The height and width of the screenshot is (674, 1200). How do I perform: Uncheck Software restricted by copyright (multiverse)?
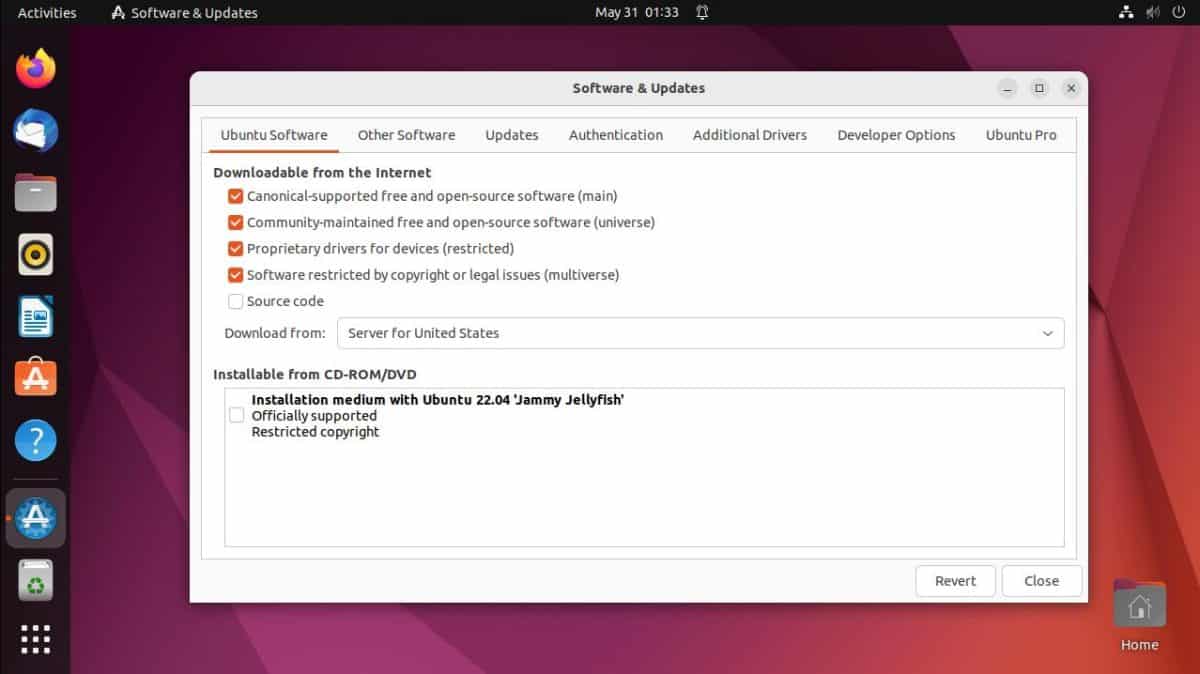coord(235,275)
